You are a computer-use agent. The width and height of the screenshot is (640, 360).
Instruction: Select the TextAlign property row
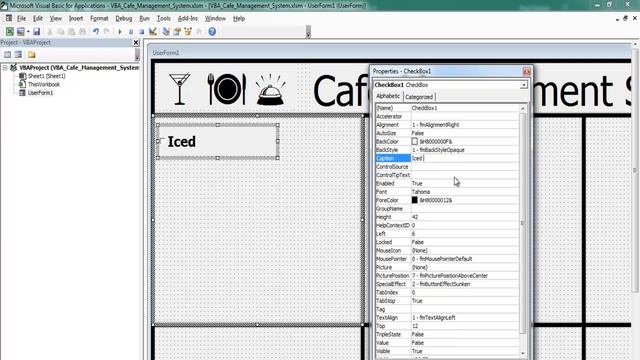click(447, 317)
